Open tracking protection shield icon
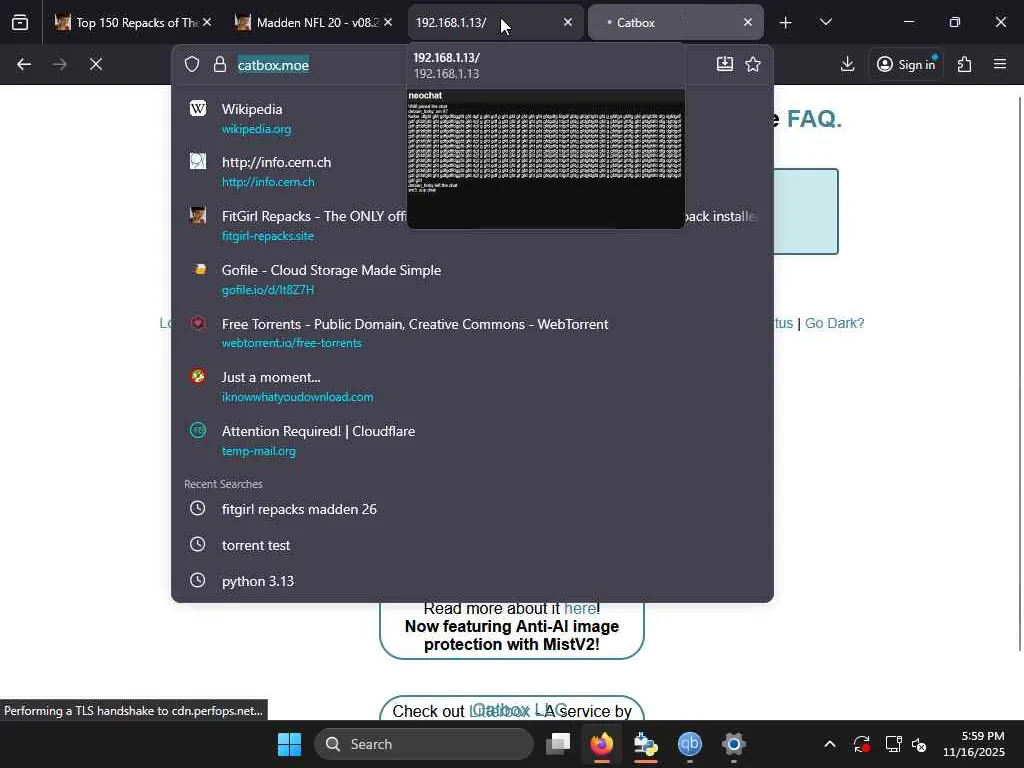 [191, 64]
